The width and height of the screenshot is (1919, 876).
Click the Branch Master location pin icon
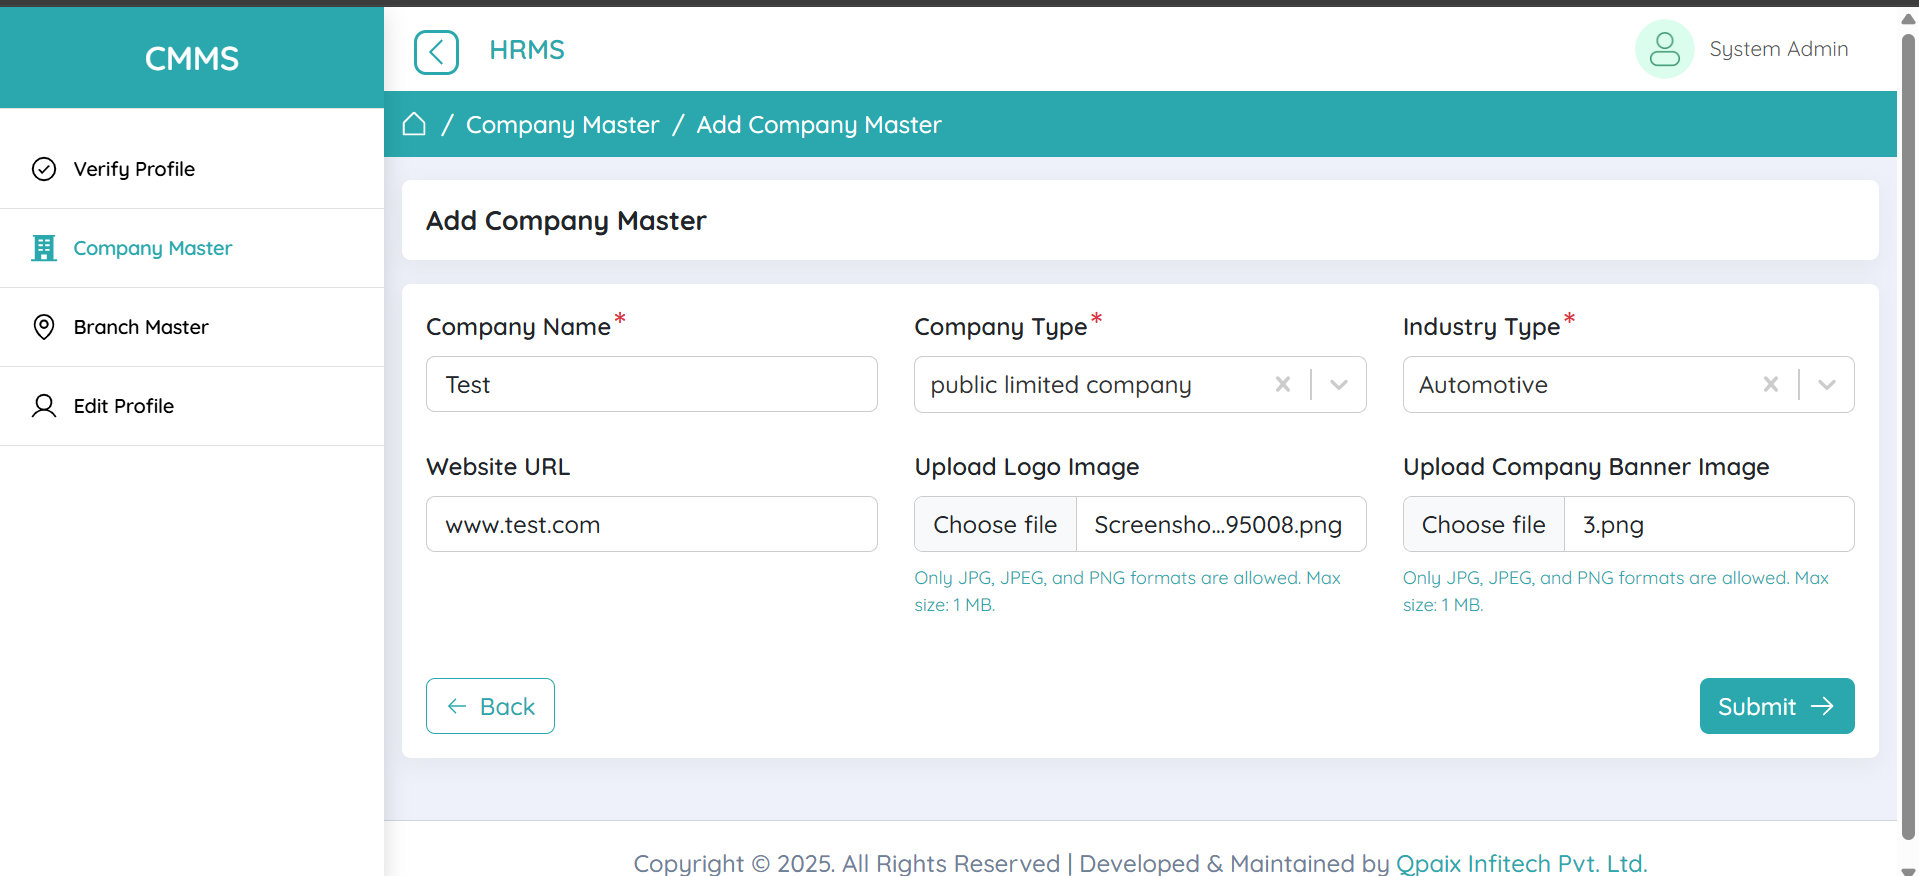click(x=44, y=327)
